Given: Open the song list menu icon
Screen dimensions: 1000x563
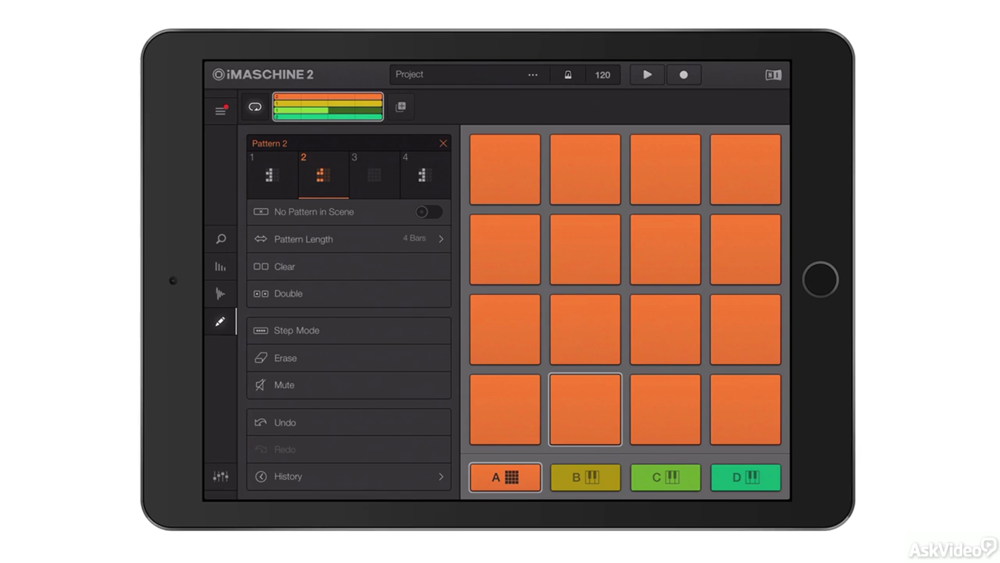Looking at the screenshot, I should click(221, 110).
